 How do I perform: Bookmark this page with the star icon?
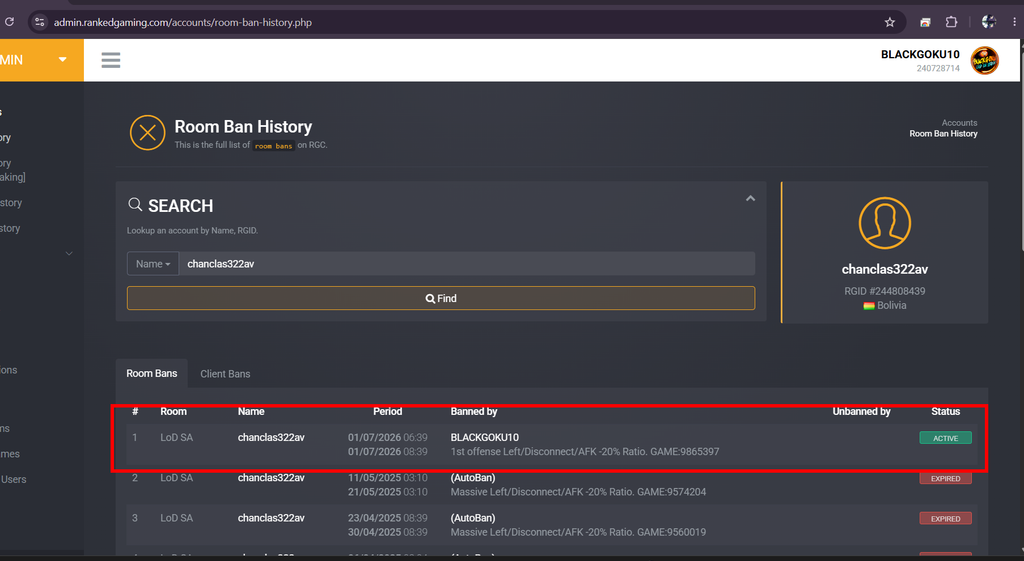point(889,22)
